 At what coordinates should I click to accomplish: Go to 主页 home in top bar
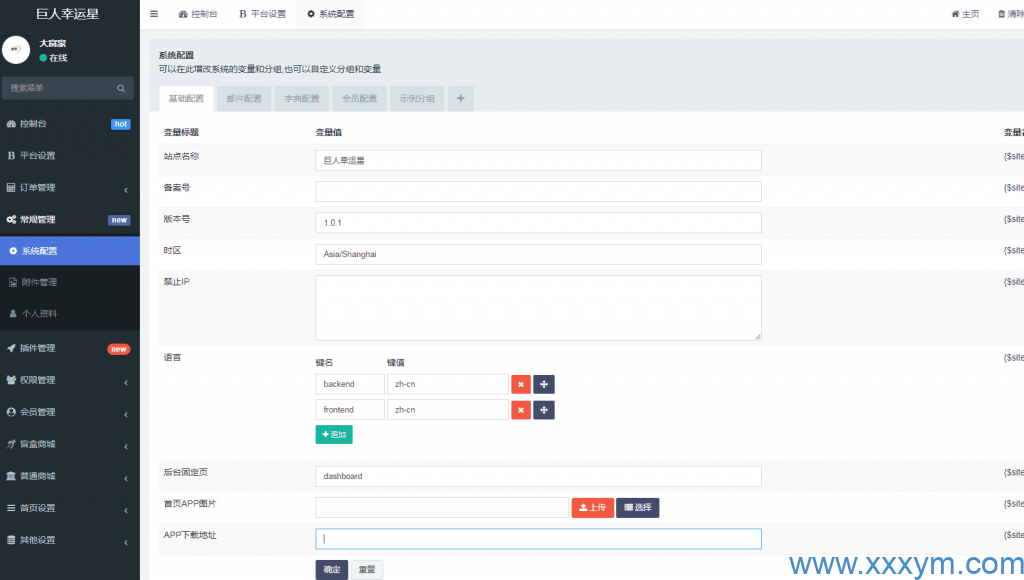[965, 14]
